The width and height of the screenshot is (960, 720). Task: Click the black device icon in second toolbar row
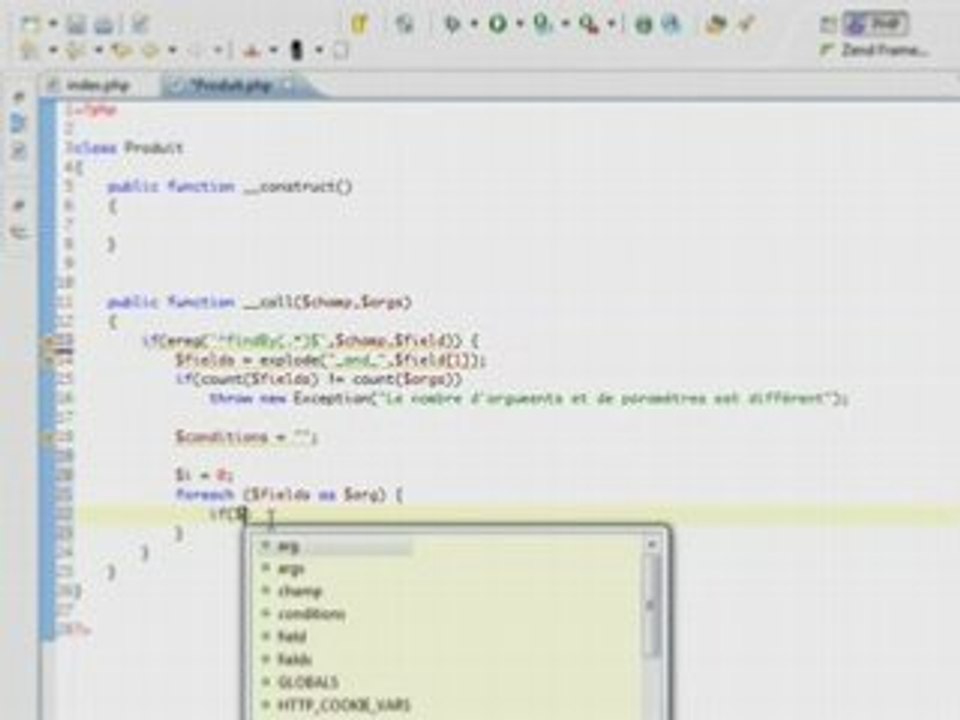point(297,51)
